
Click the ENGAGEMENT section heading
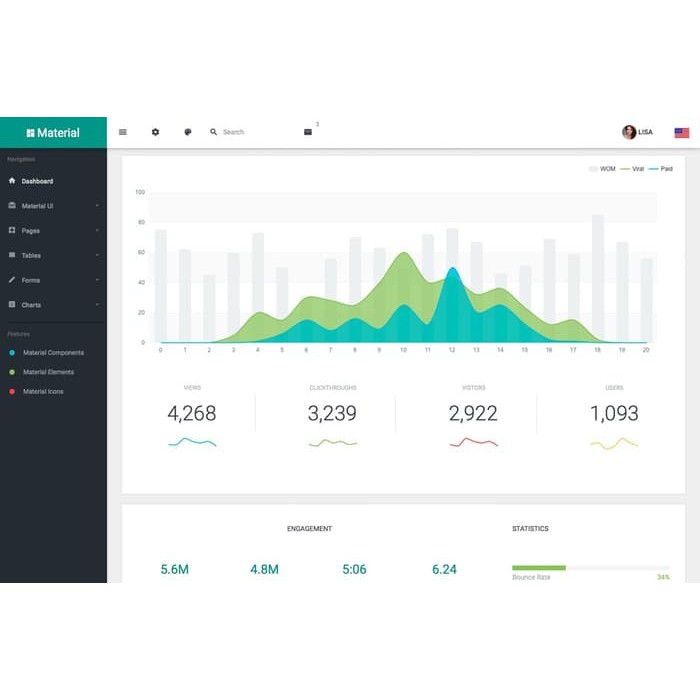point(309,529)
